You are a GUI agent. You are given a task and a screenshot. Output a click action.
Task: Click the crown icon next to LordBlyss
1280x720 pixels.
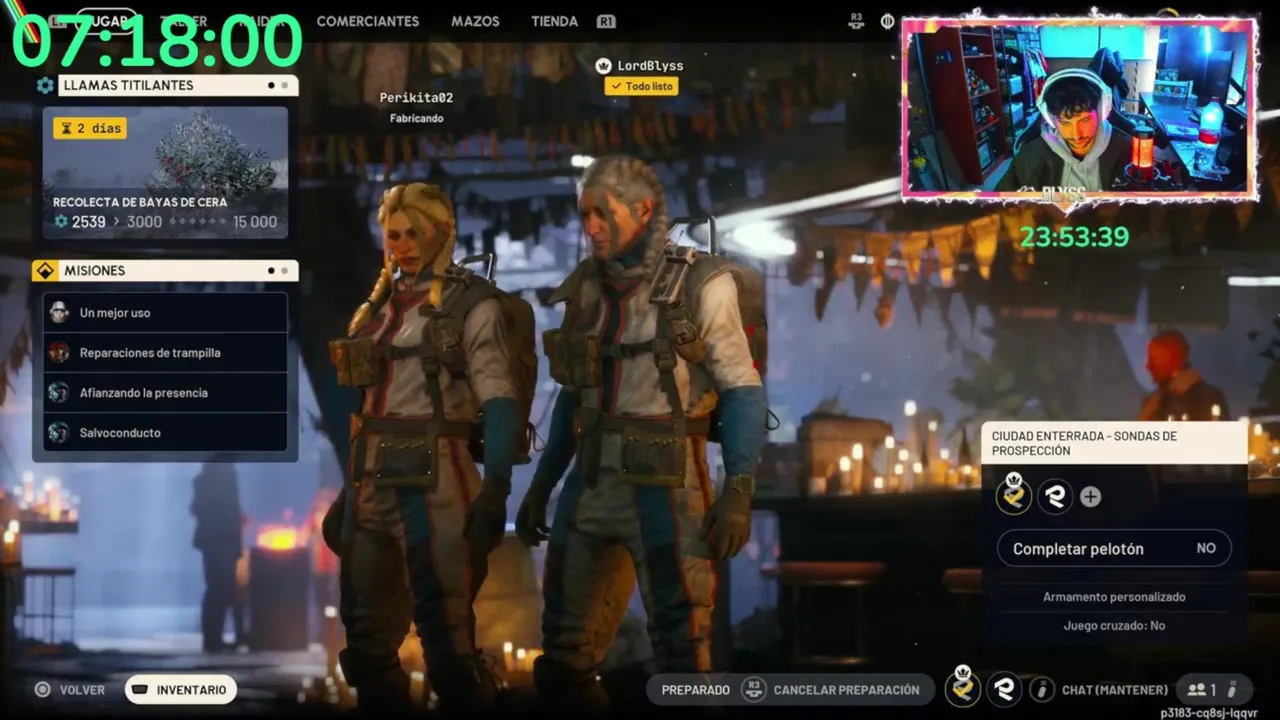603,65
